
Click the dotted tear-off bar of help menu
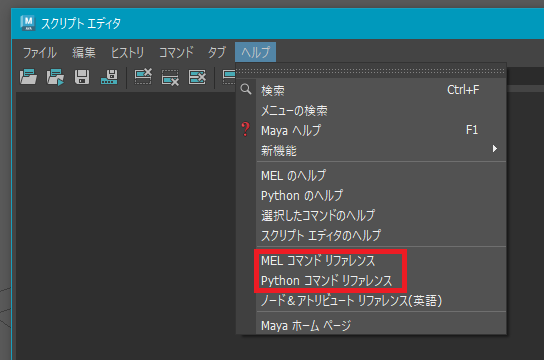click(x=371, y=71)
